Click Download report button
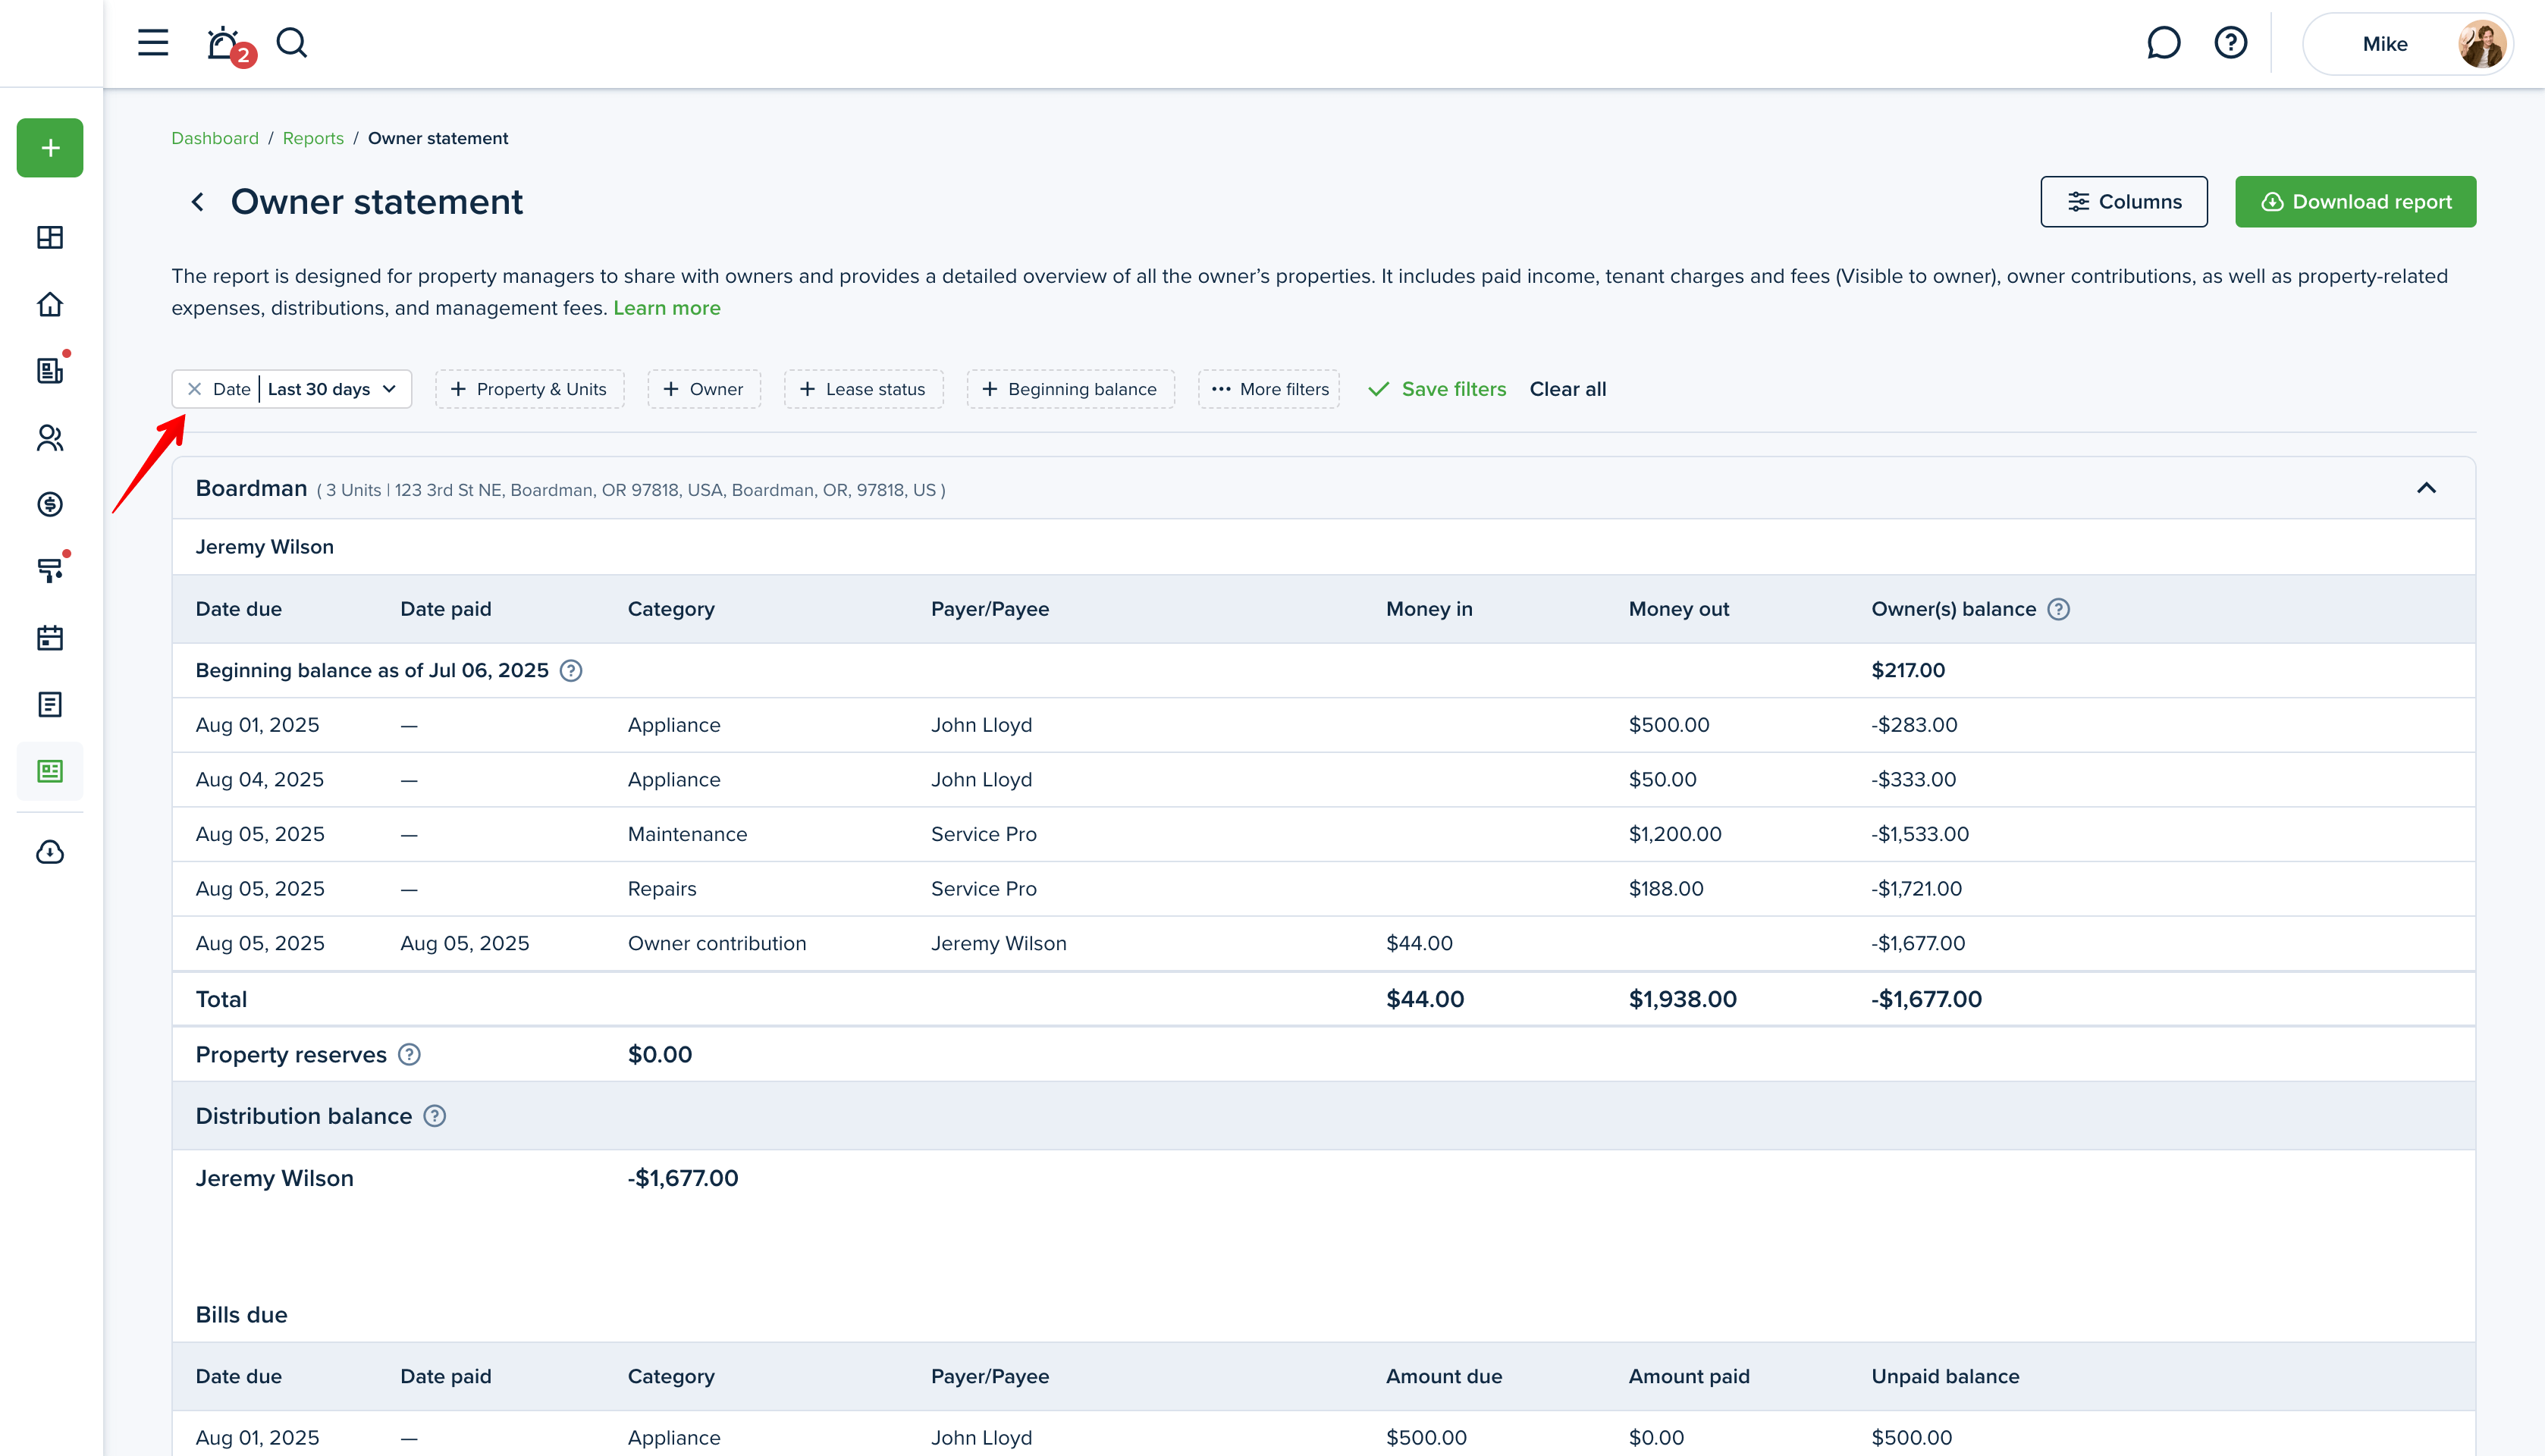 2356,202
